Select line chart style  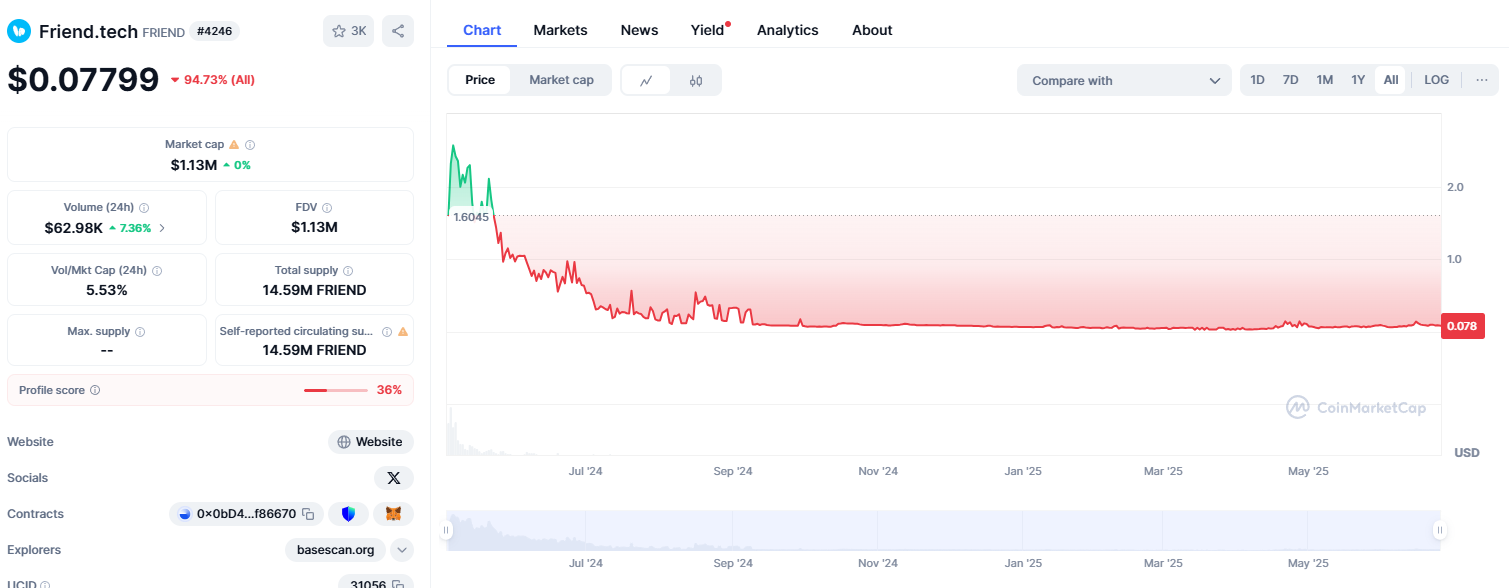point(647,81)
